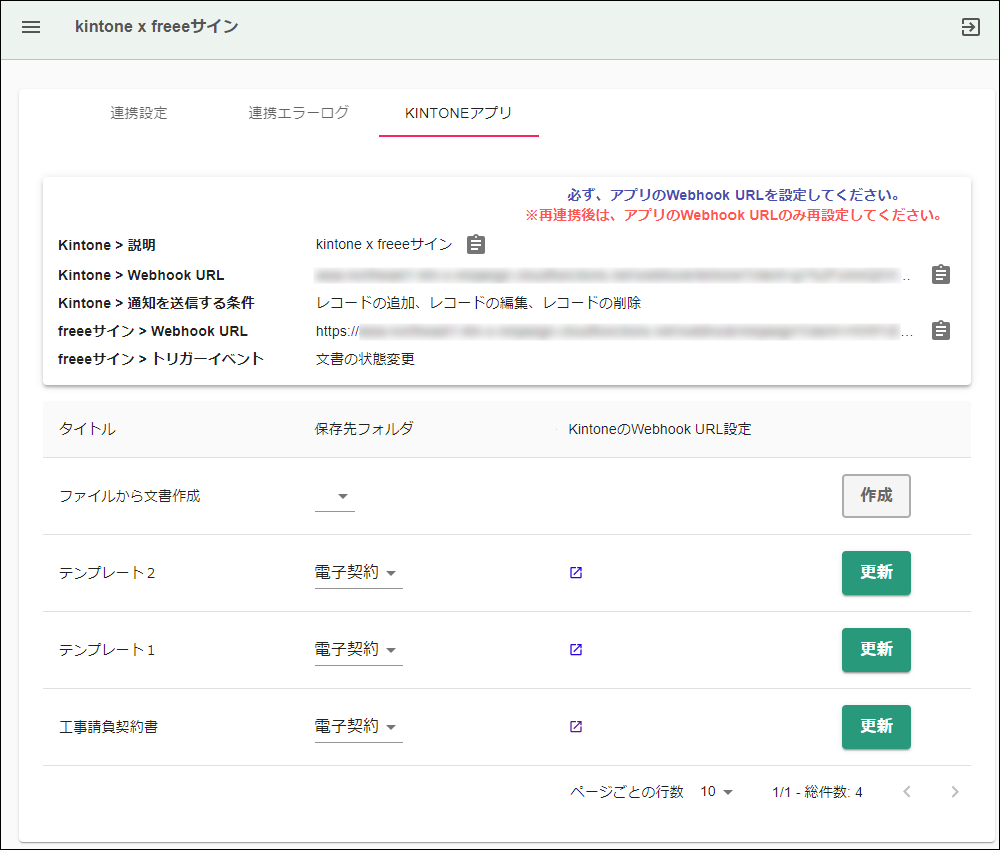Open 電子契約 folder dropdown for 工事請負契約書
The image size is (1000, 850).
coord(358,726)
